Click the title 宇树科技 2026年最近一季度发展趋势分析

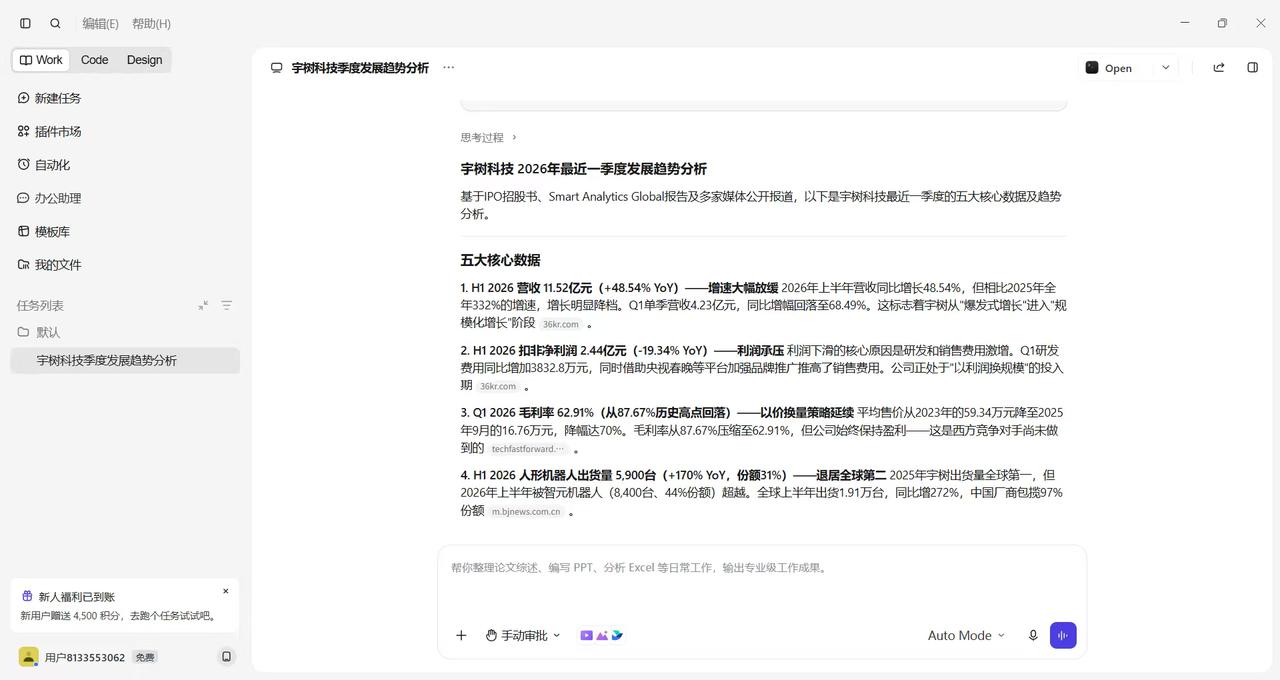tap(584, 169)
